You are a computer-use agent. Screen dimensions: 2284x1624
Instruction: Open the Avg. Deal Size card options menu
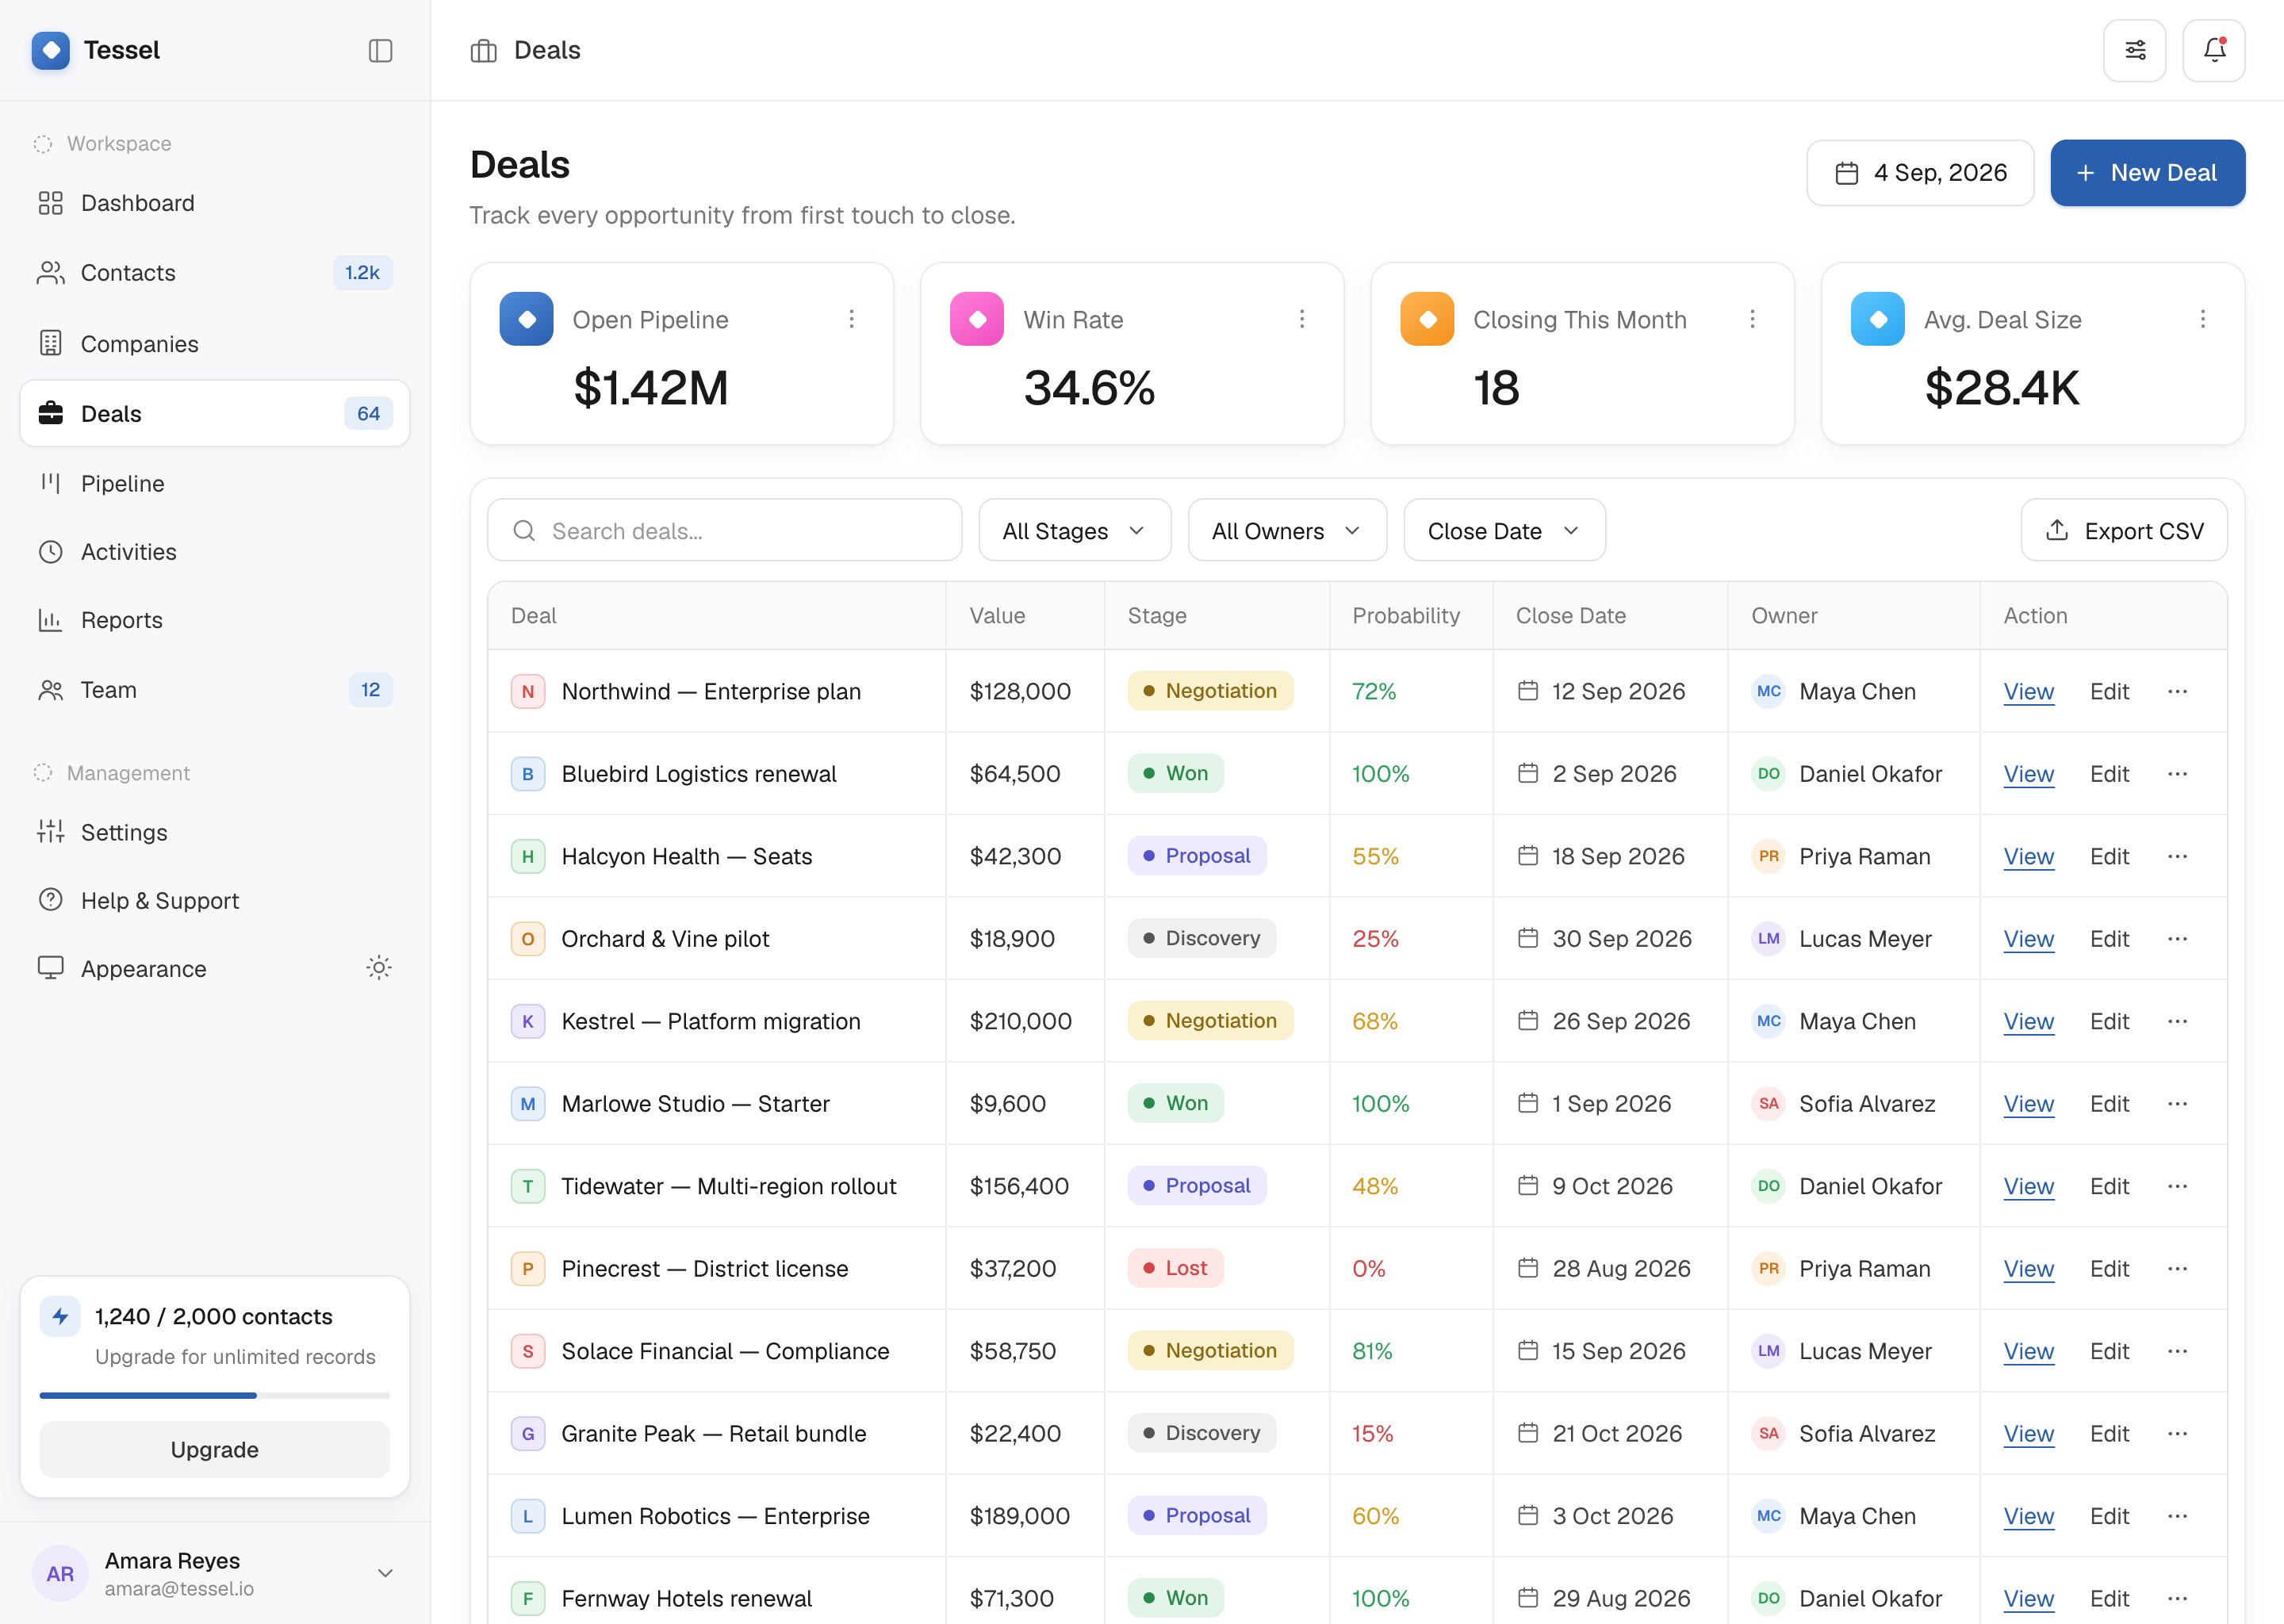coord(2202,319)
